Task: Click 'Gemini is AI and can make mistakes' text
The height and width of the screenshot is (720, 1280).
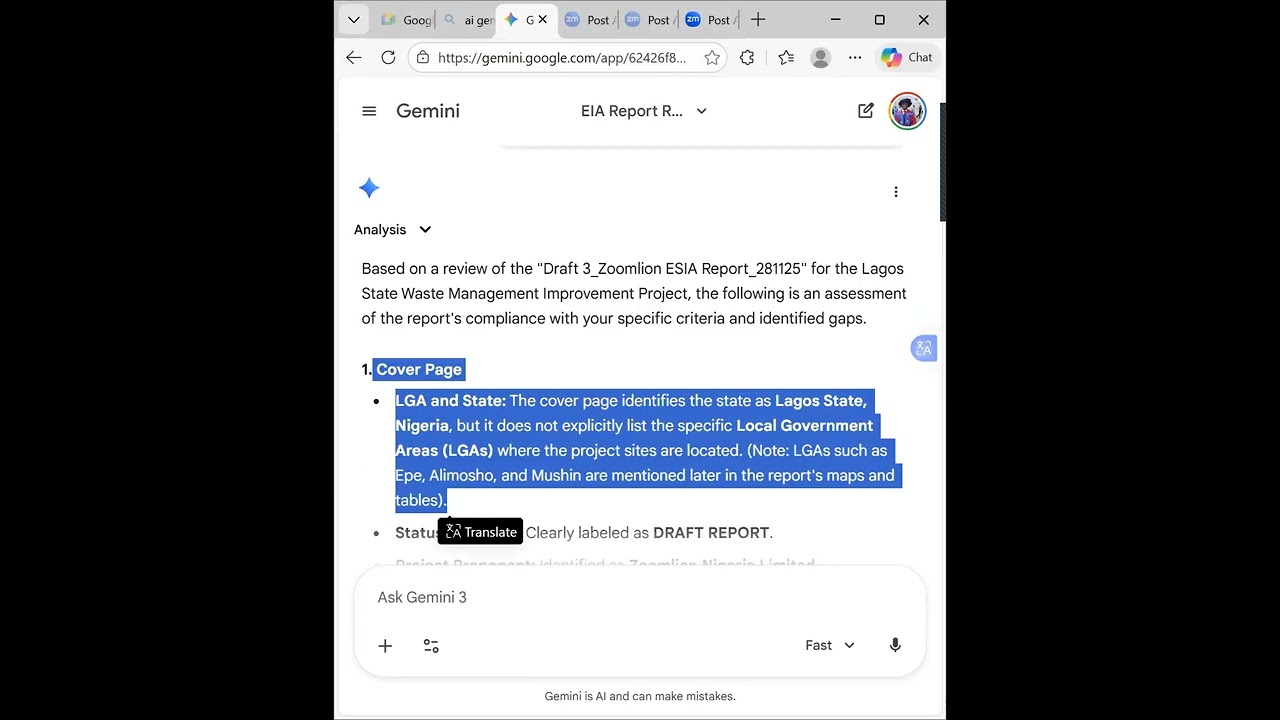Action: (640, 696)
